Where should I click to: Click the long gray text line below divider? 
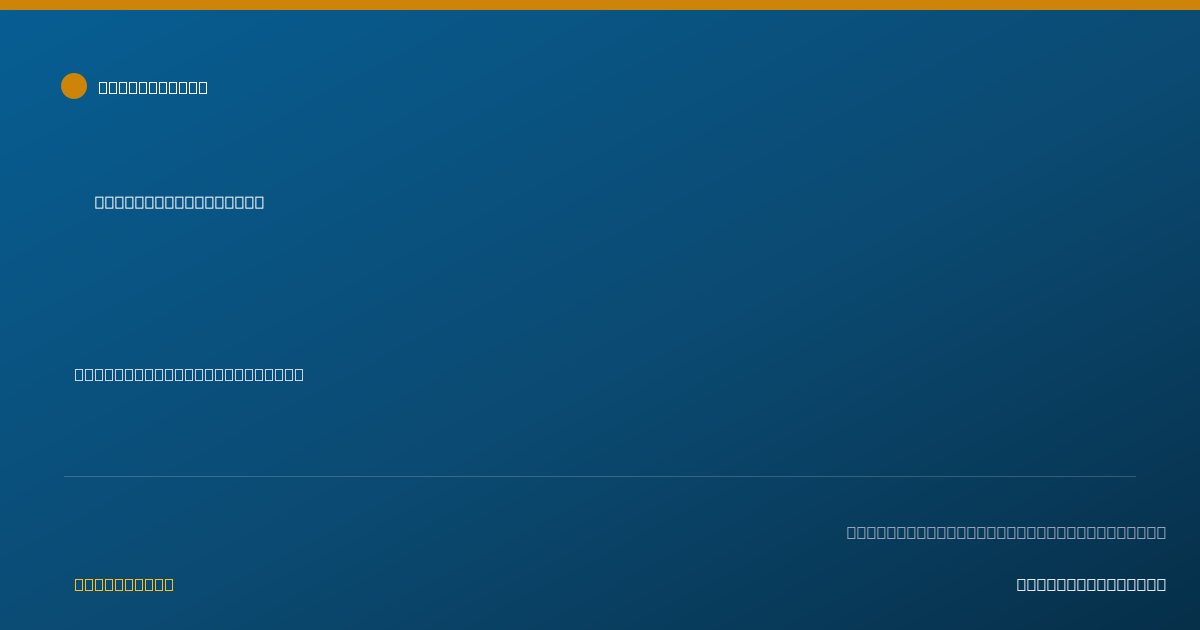(1006, 532)
